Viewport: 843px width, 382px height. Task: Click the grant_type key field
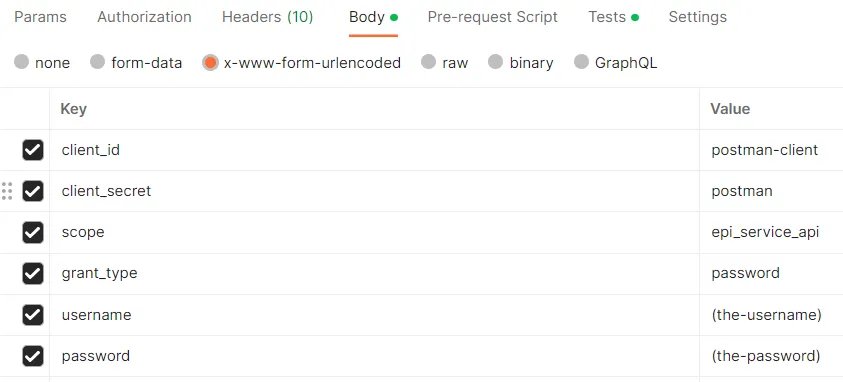[x=374, y=273]
